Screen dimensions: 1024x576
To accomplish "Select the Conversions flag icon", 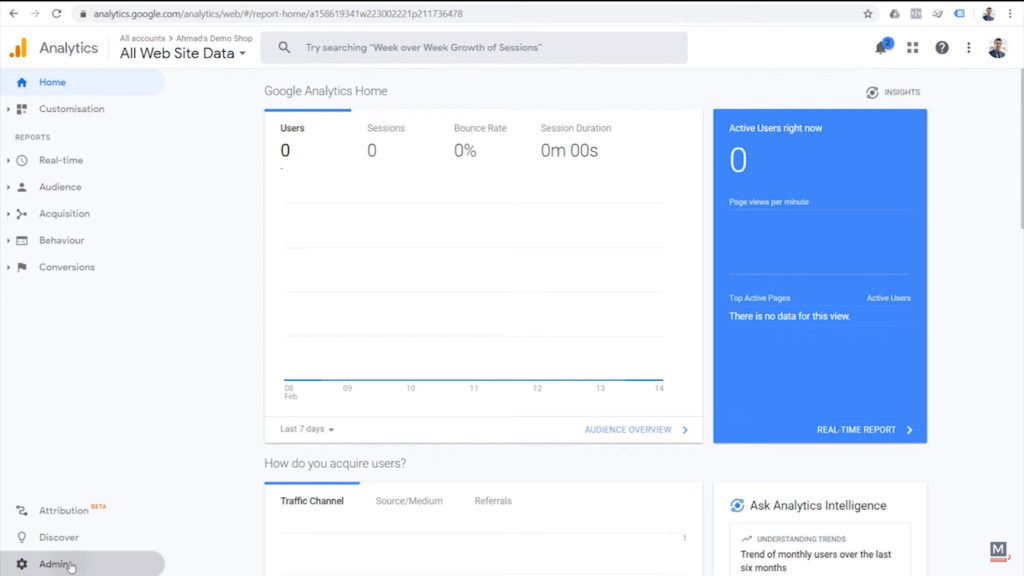I will coord(22,267).
